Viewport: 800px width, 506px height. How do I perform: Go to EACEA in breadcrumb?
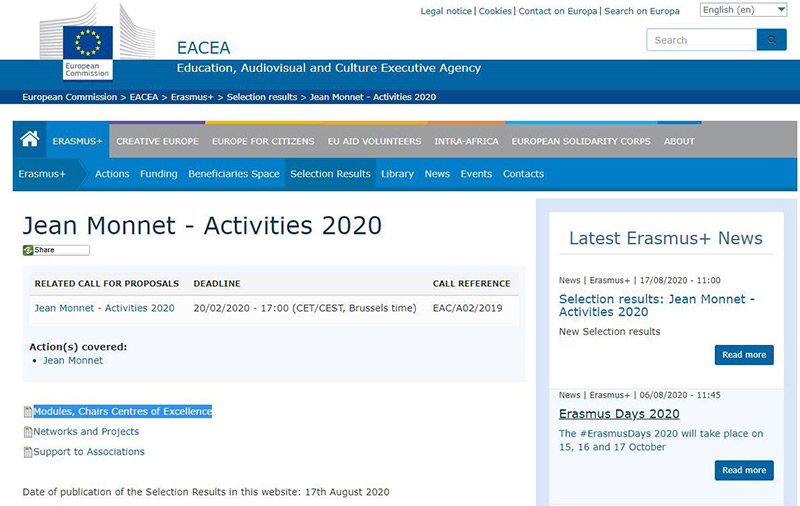pyautogui.click(x=144, y=97)
